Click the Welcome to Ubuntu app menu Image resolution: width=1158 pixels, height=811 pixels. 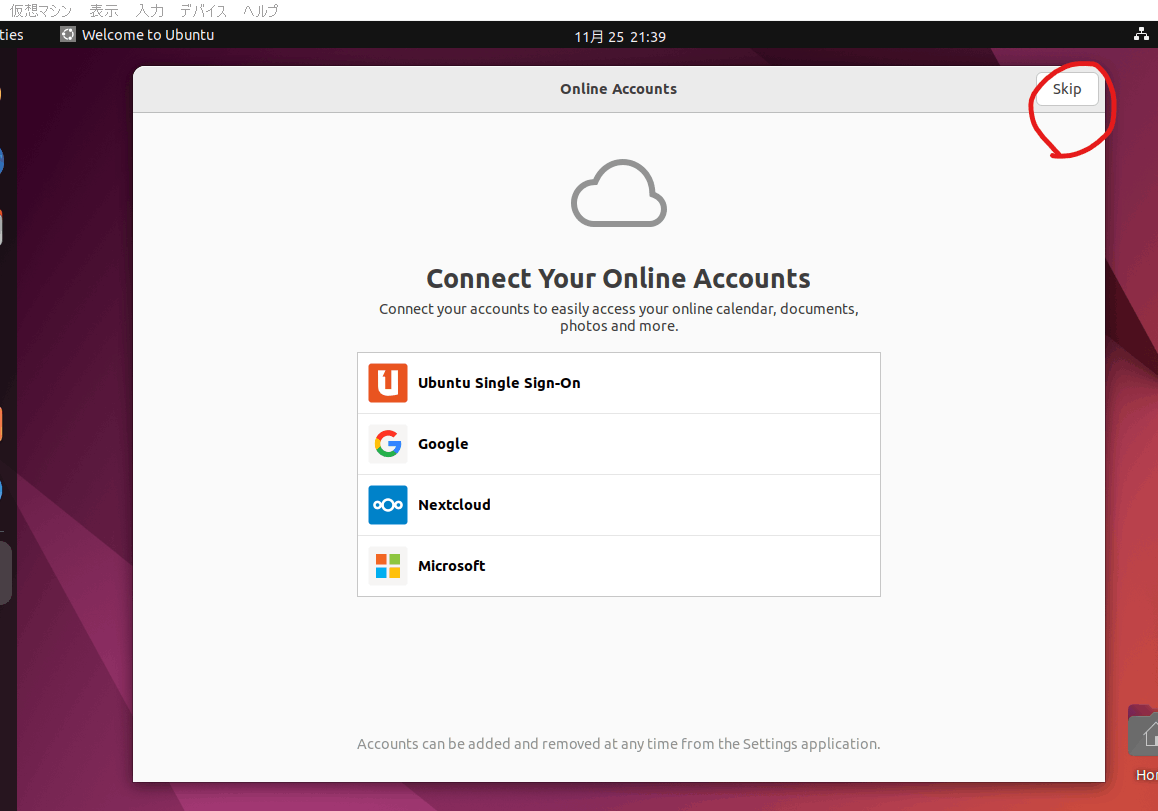(137, 35)
